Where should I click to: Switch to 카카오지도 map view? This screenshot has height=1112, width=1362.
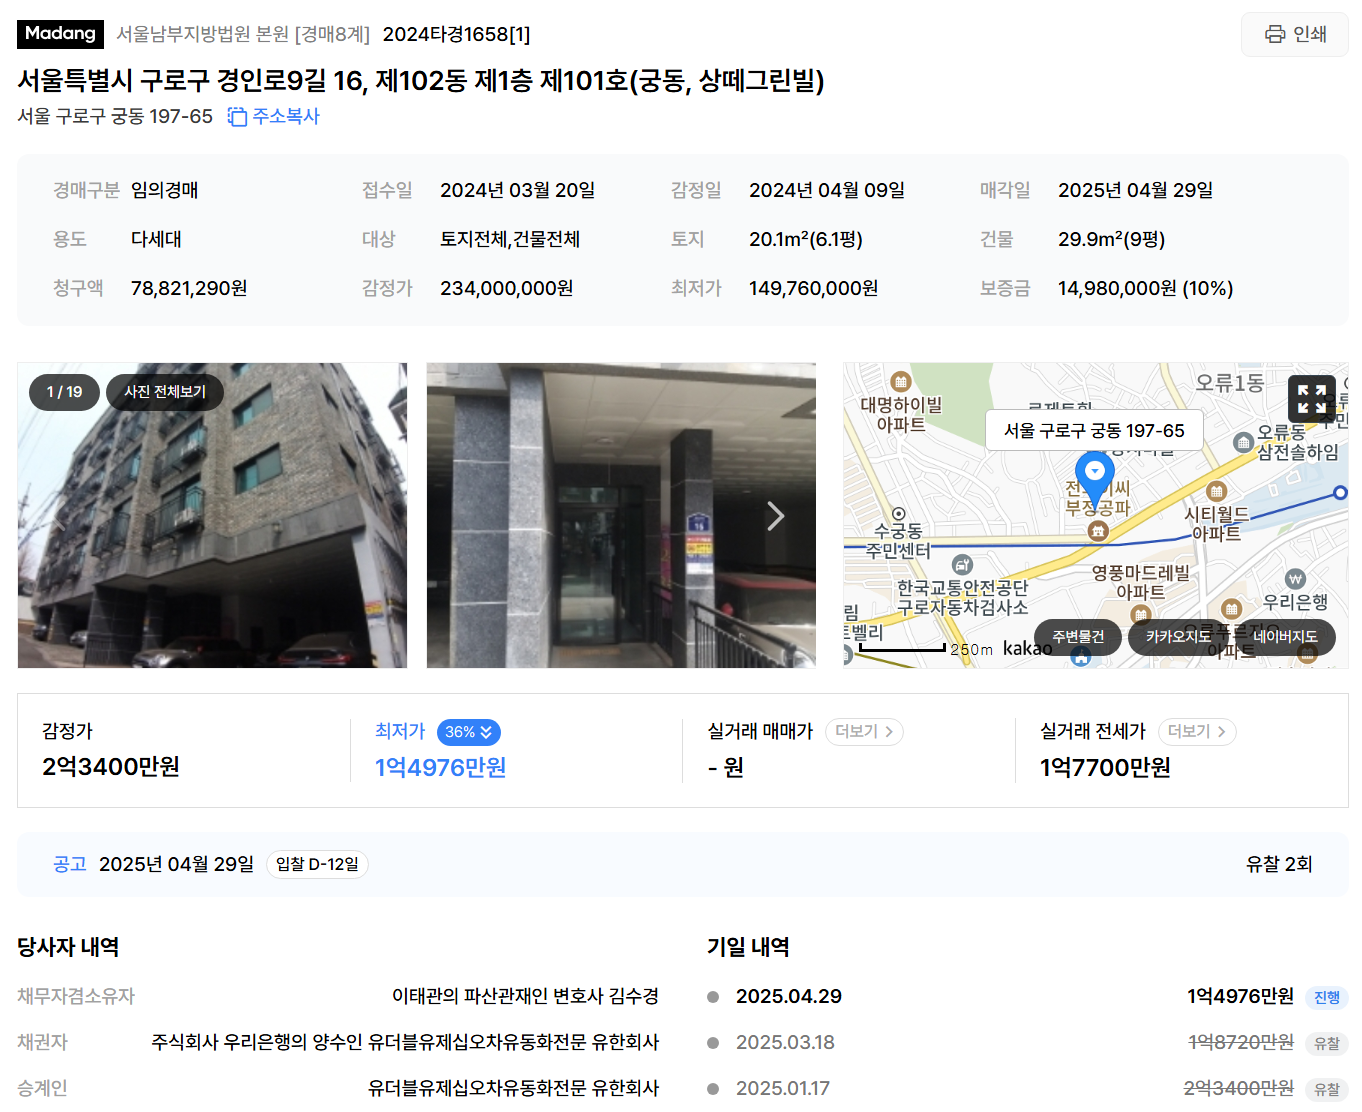point(1178,637)
